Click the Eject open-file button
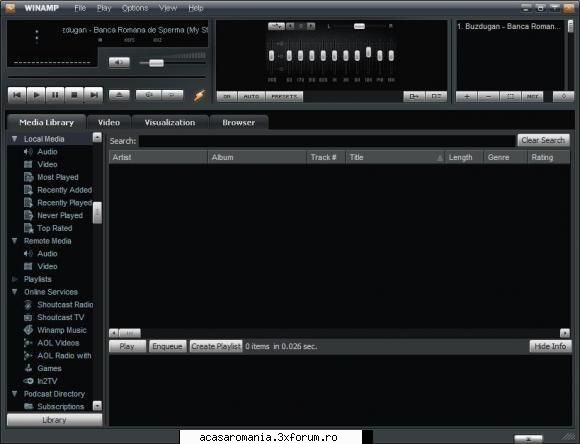The image size is (580, 444). point(119,95)
